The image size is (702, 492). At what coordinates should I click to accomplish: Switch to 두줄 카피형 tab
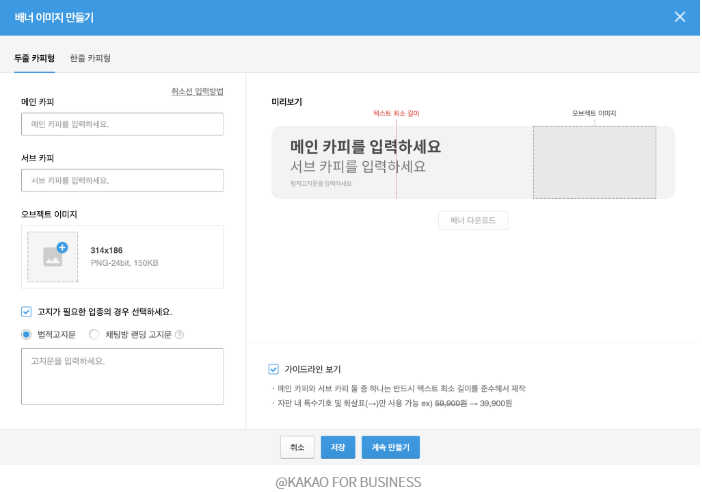[x=34, y=58]
